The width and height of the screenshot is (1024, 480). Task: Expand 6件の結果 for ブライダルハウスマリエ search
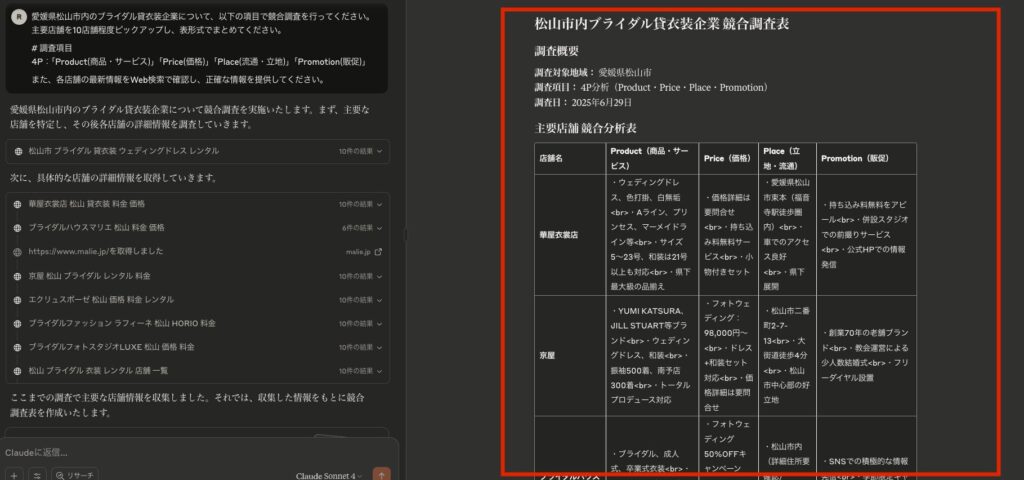point(362,228)
